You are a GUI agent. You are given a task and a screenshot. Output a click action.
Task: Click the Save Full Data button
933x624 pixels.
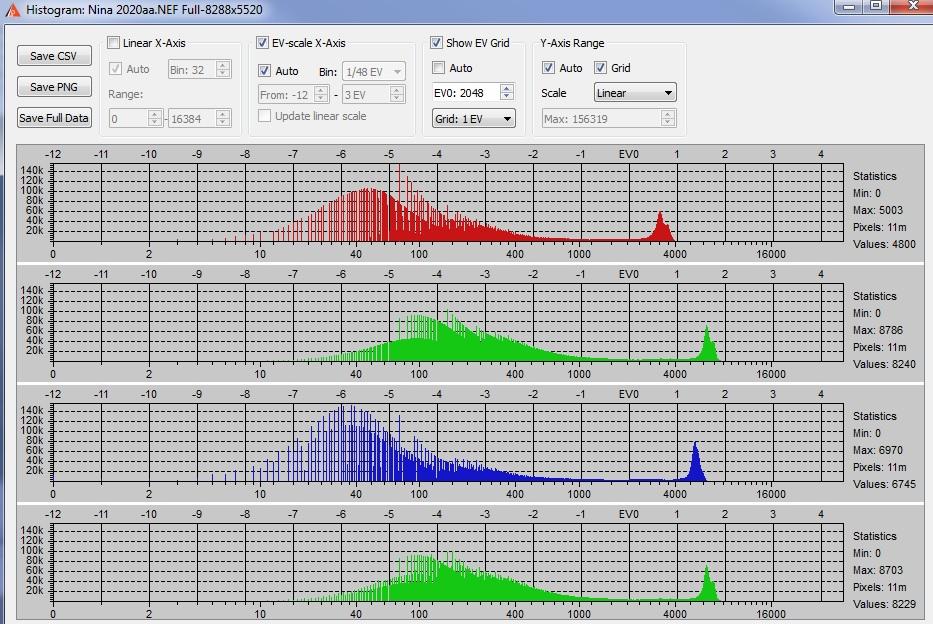(x=54, y=118)
